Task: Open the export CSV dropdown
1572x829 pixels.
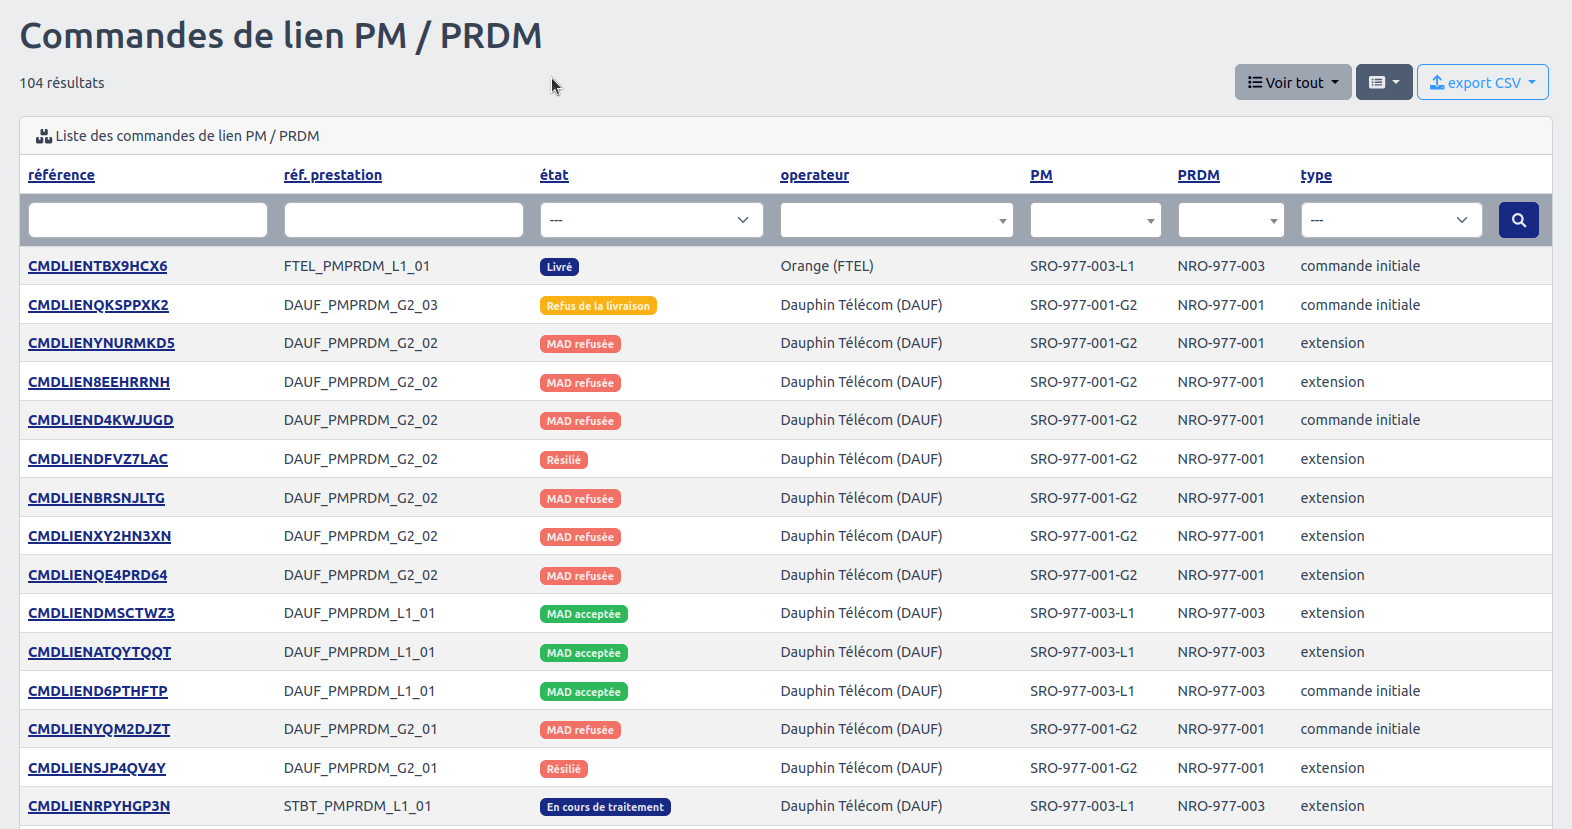Action: (x=1482, y=82)
